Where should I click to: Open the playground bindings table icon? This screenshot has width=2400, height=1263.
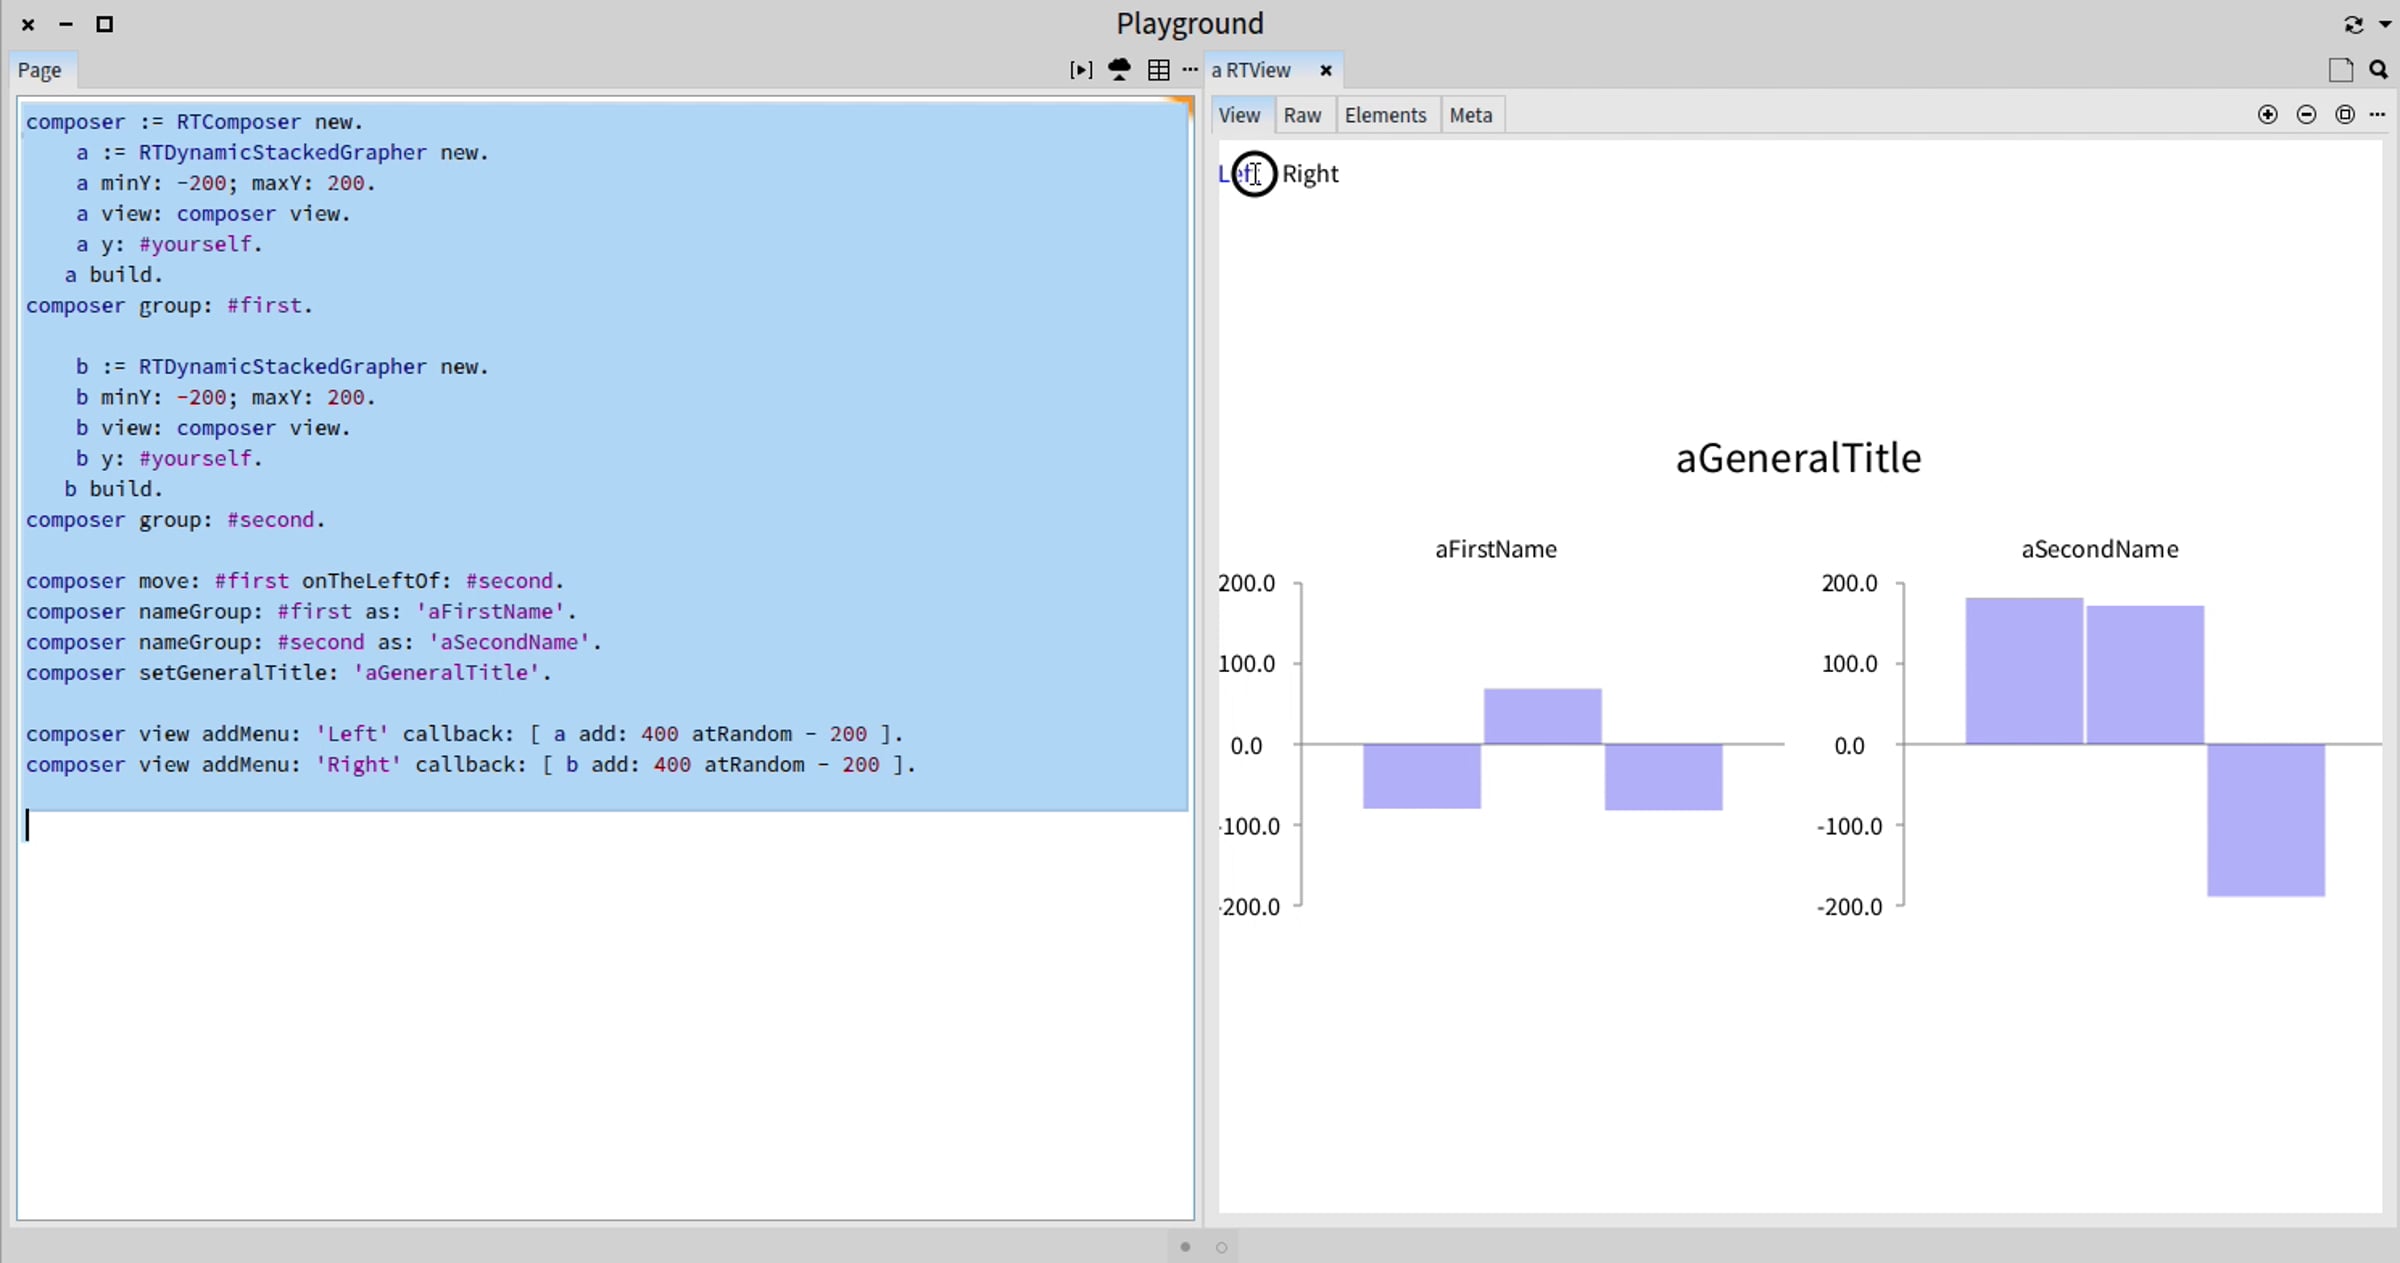(x=1158, y=70)
